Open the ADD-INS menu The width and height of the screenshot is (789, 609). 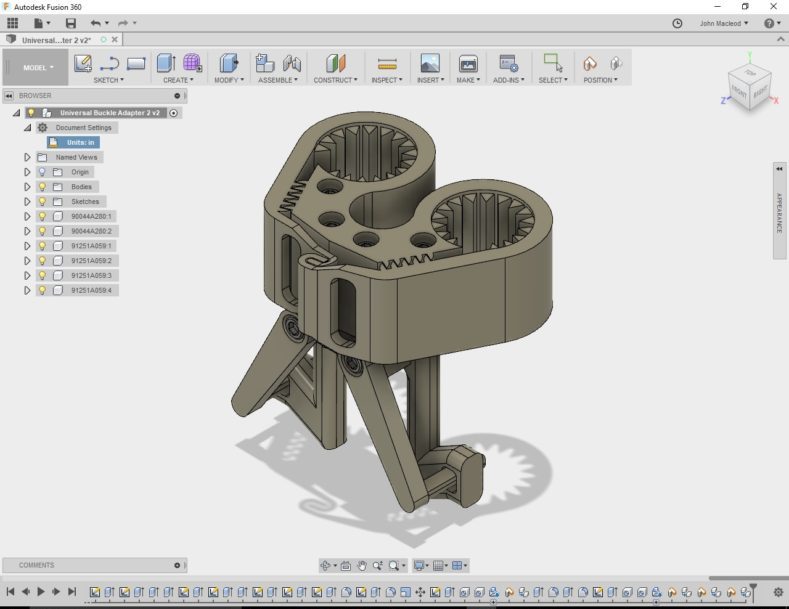click(507, 80)
